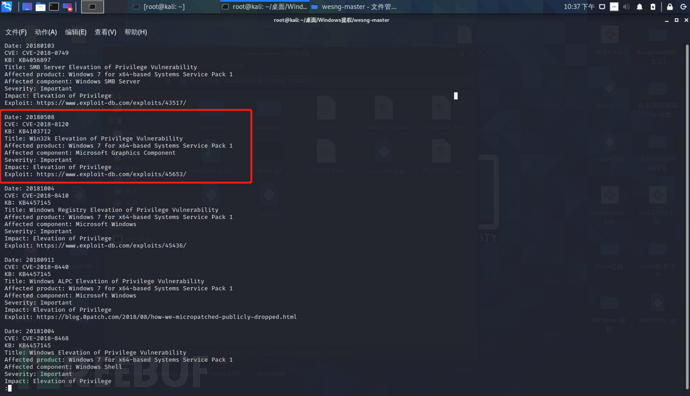Click the battery power manager icon
Image resolution: width=690 pixels, height=396 pixels.
[653, 7]
